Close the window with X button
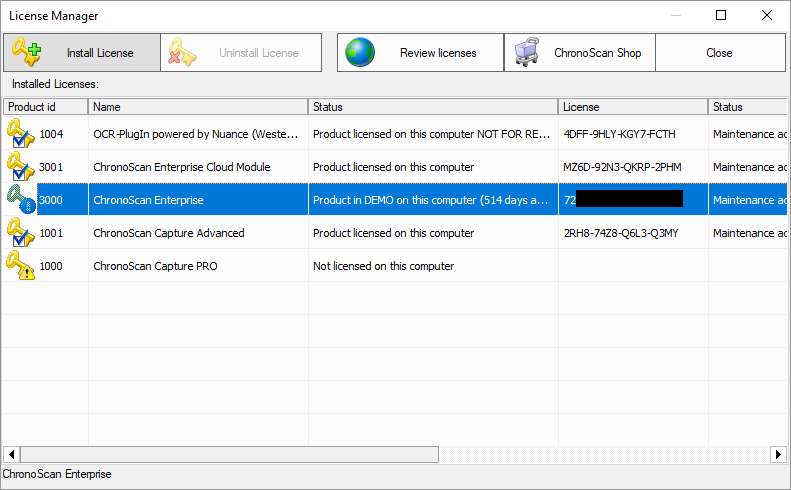This screenshot has height=490, width=791. 767,15
